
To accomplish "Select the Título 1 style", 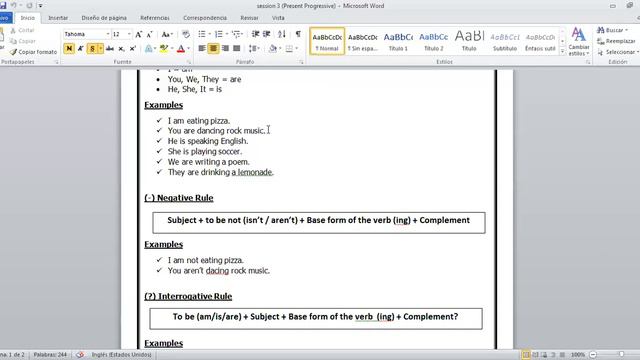I will click(398, 41).
